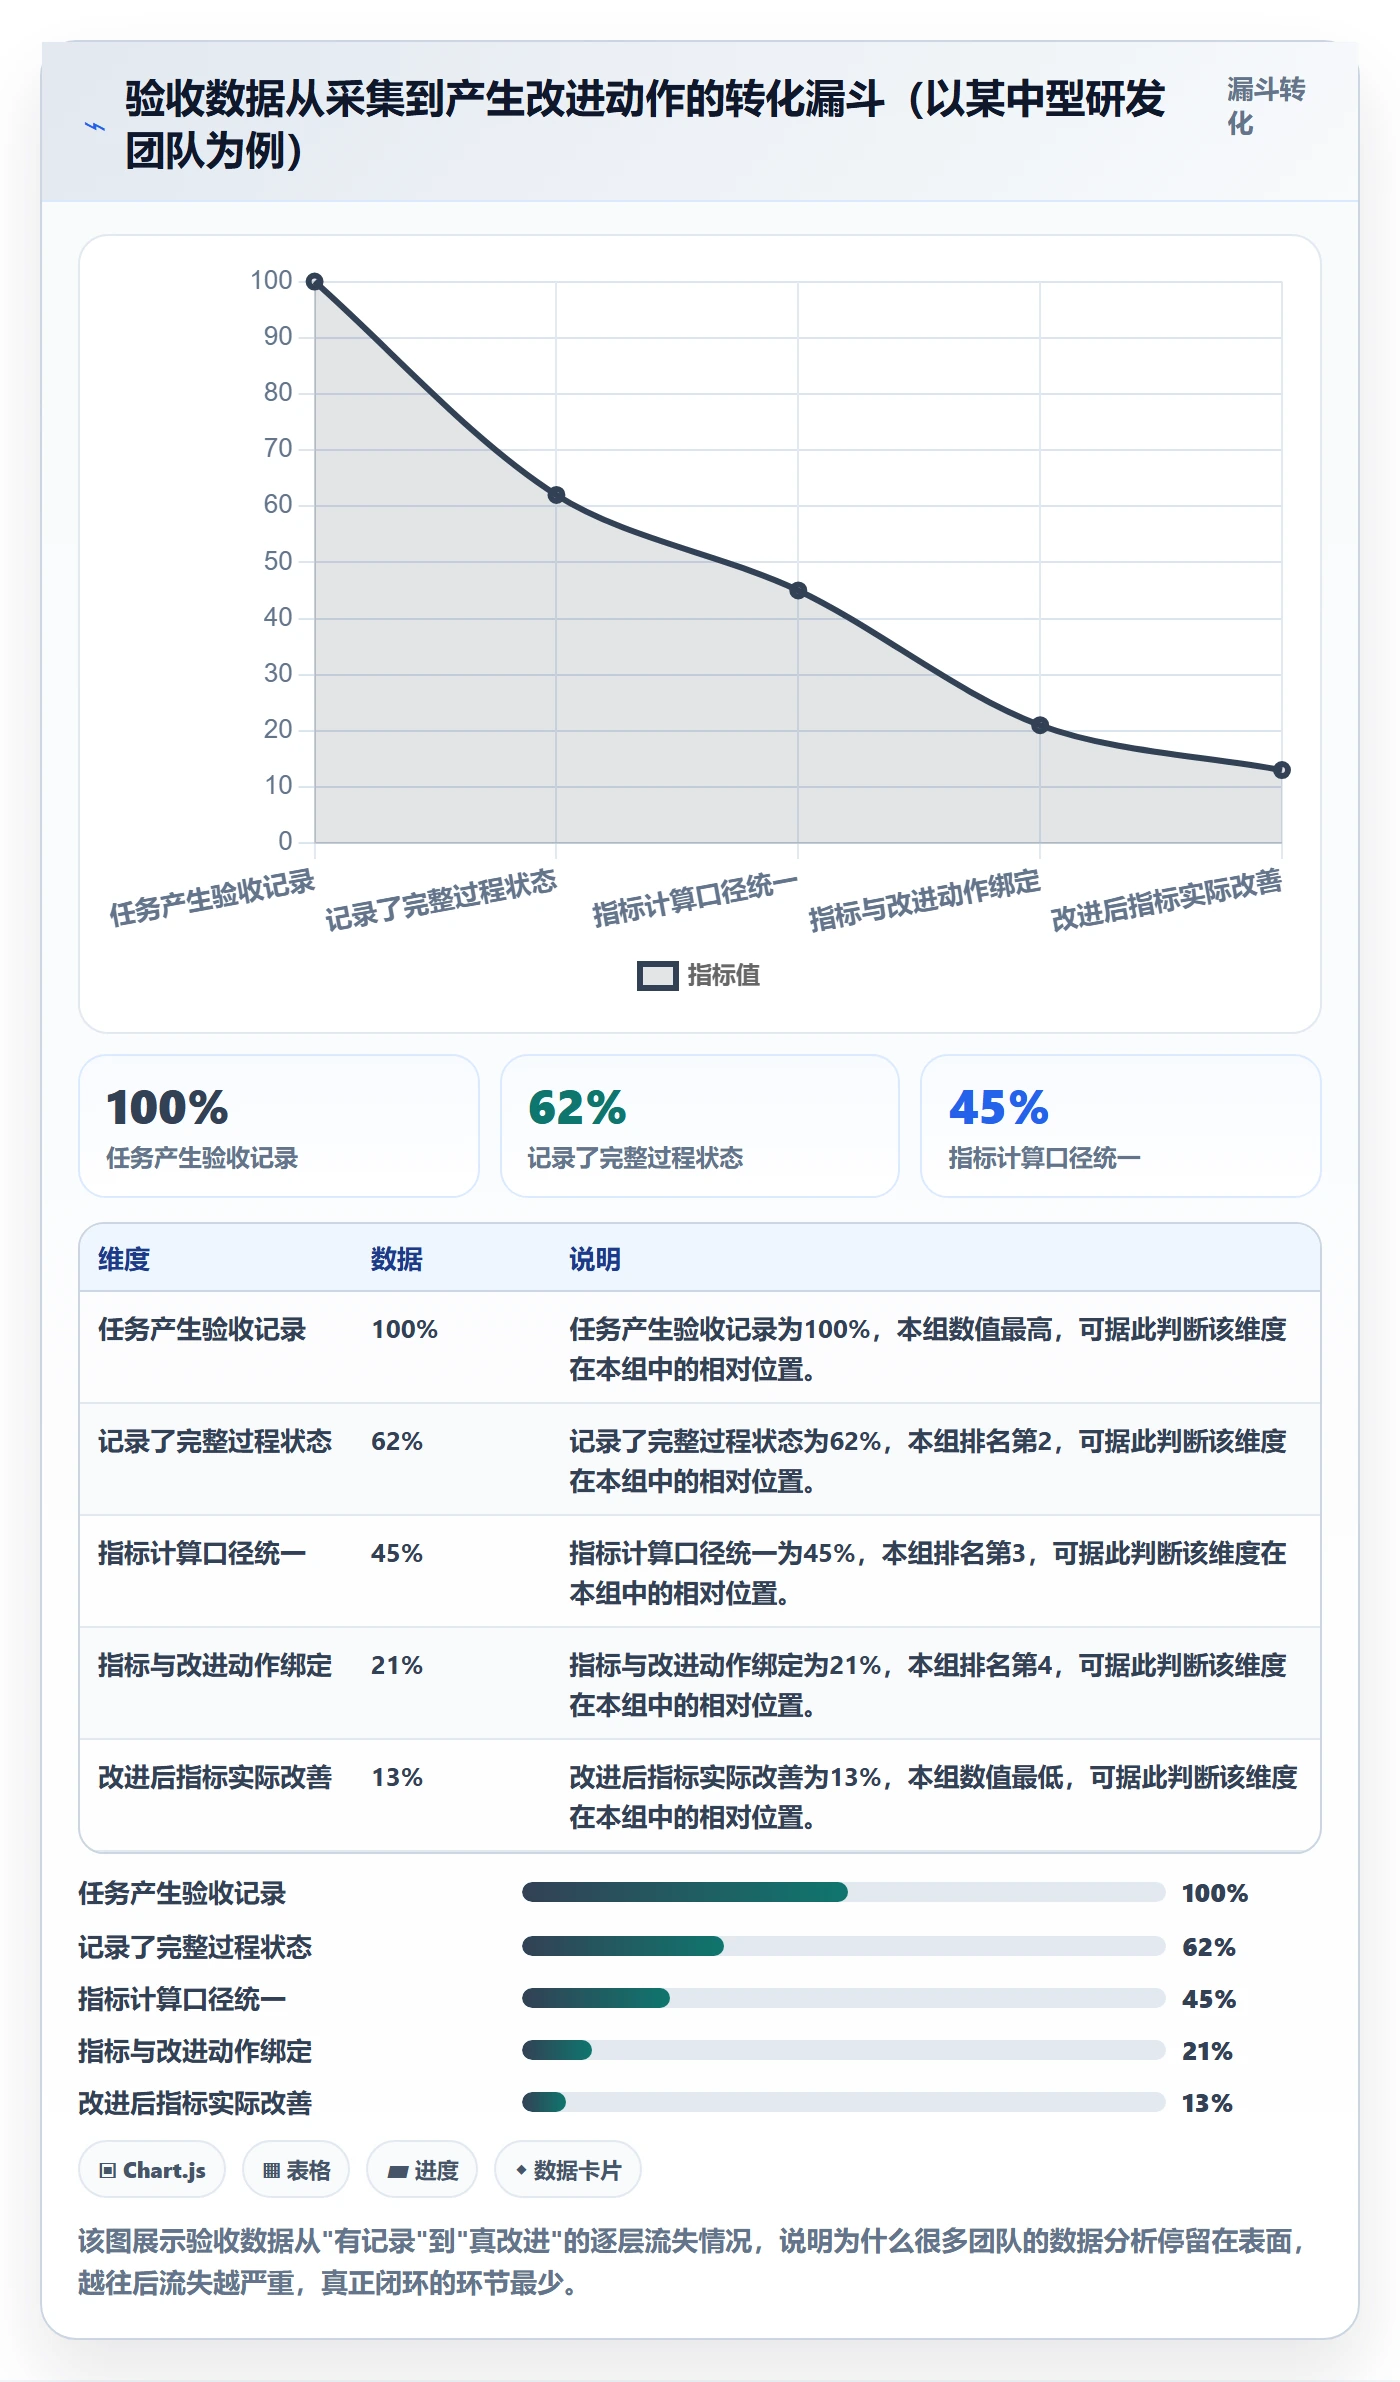Screen dimensions: 1400x2382
Task: Click the 21% value in the table
Action: (x=397, y=1665)
